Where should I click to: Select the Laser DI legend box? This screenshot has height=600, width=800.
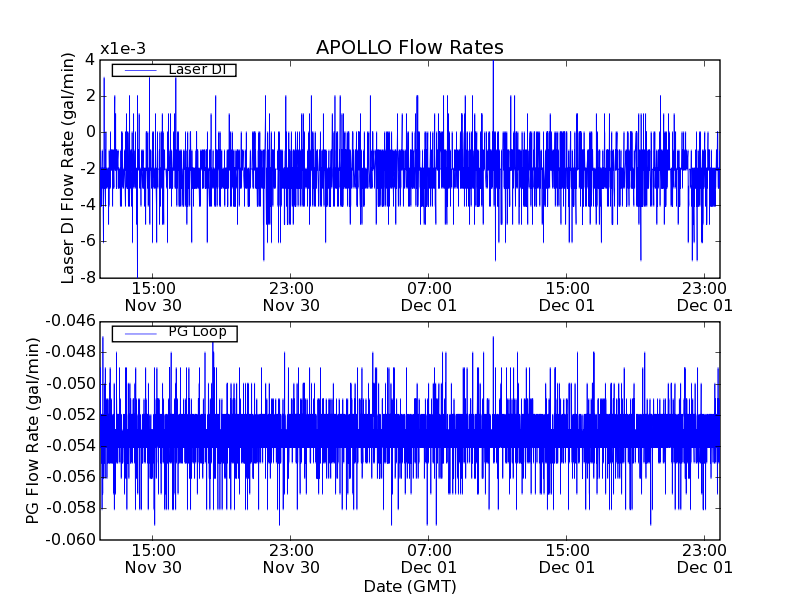173,70
